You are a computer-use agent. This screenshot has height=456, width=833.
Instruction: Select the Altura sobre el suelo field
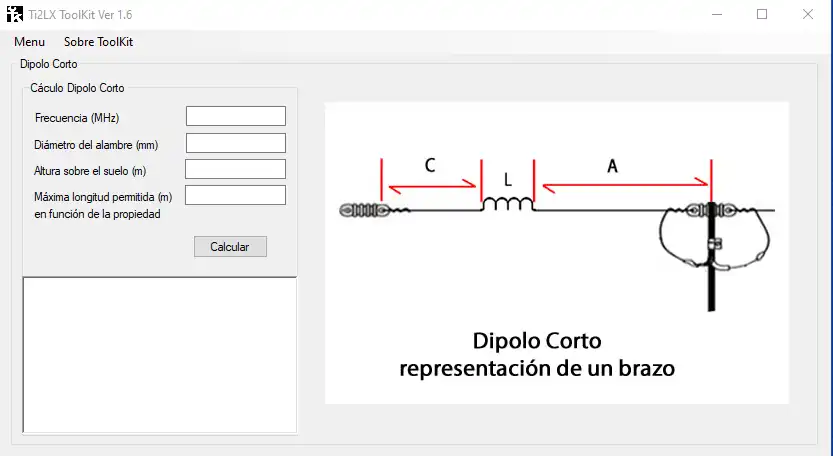click(235, 169)
